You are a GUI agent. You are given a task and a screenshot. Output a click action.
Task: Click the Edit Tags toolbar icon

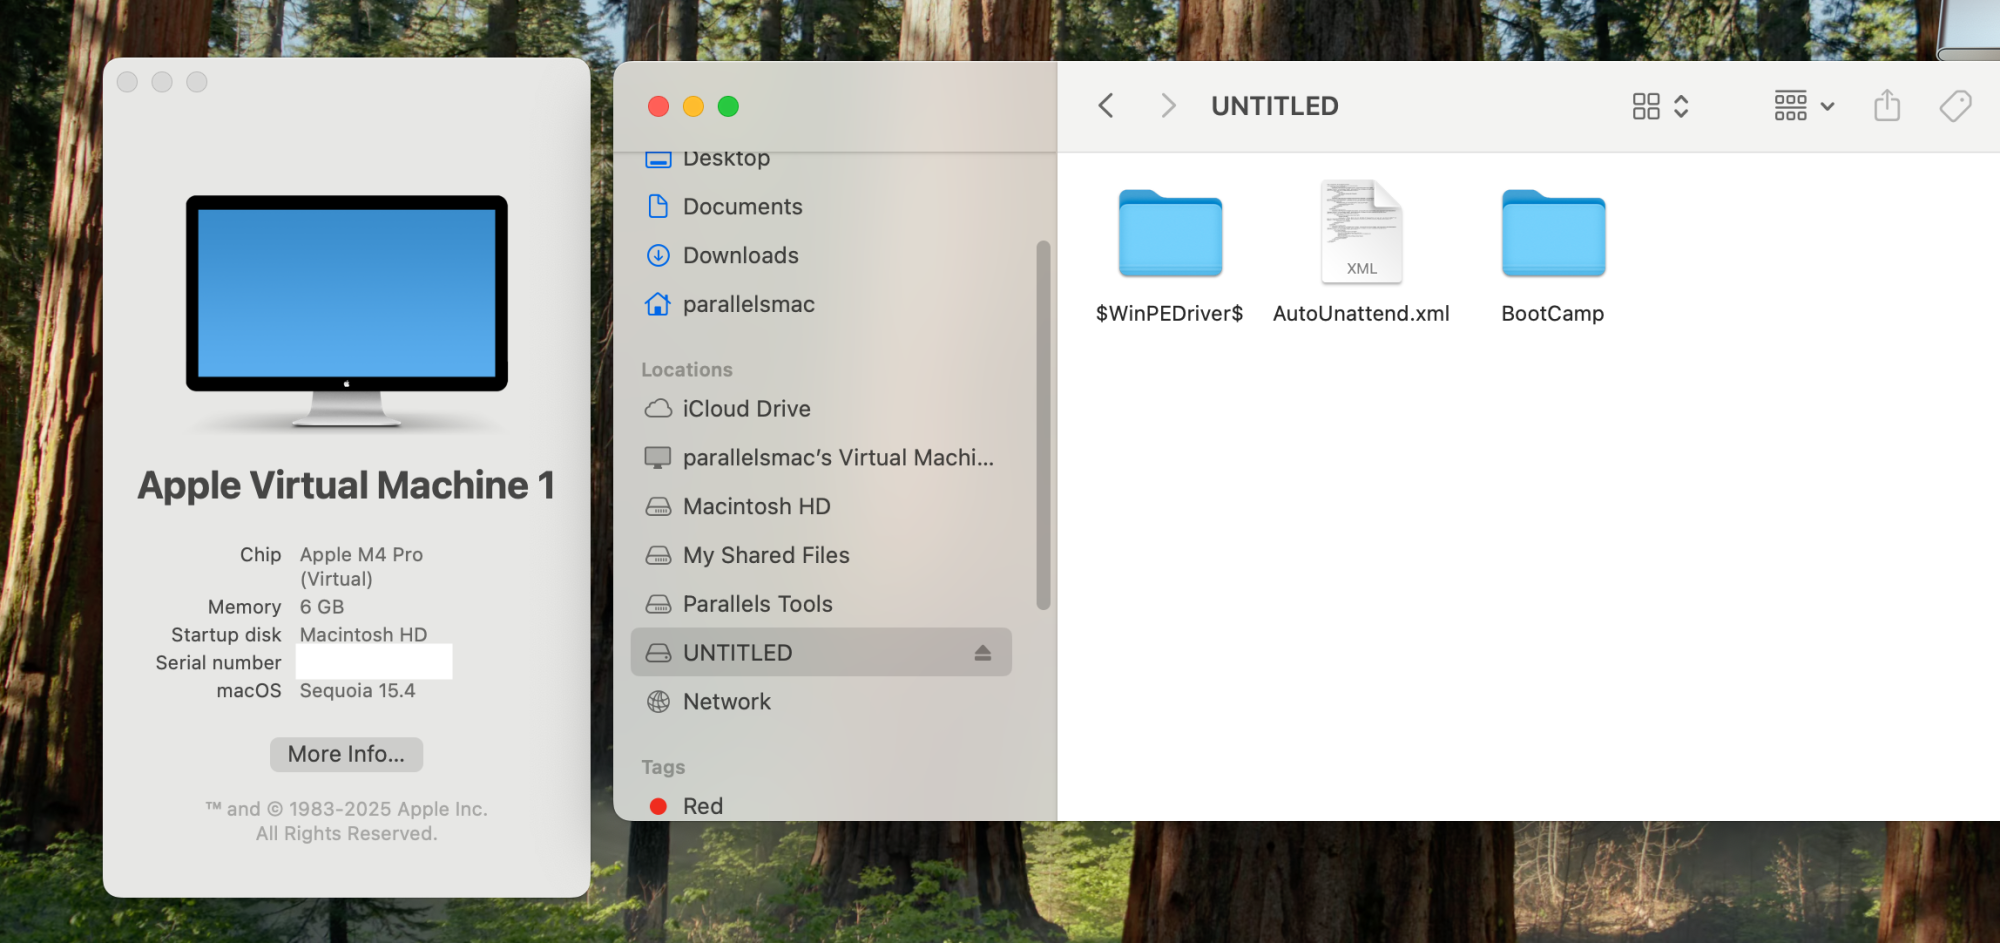tap(1955, 106)
